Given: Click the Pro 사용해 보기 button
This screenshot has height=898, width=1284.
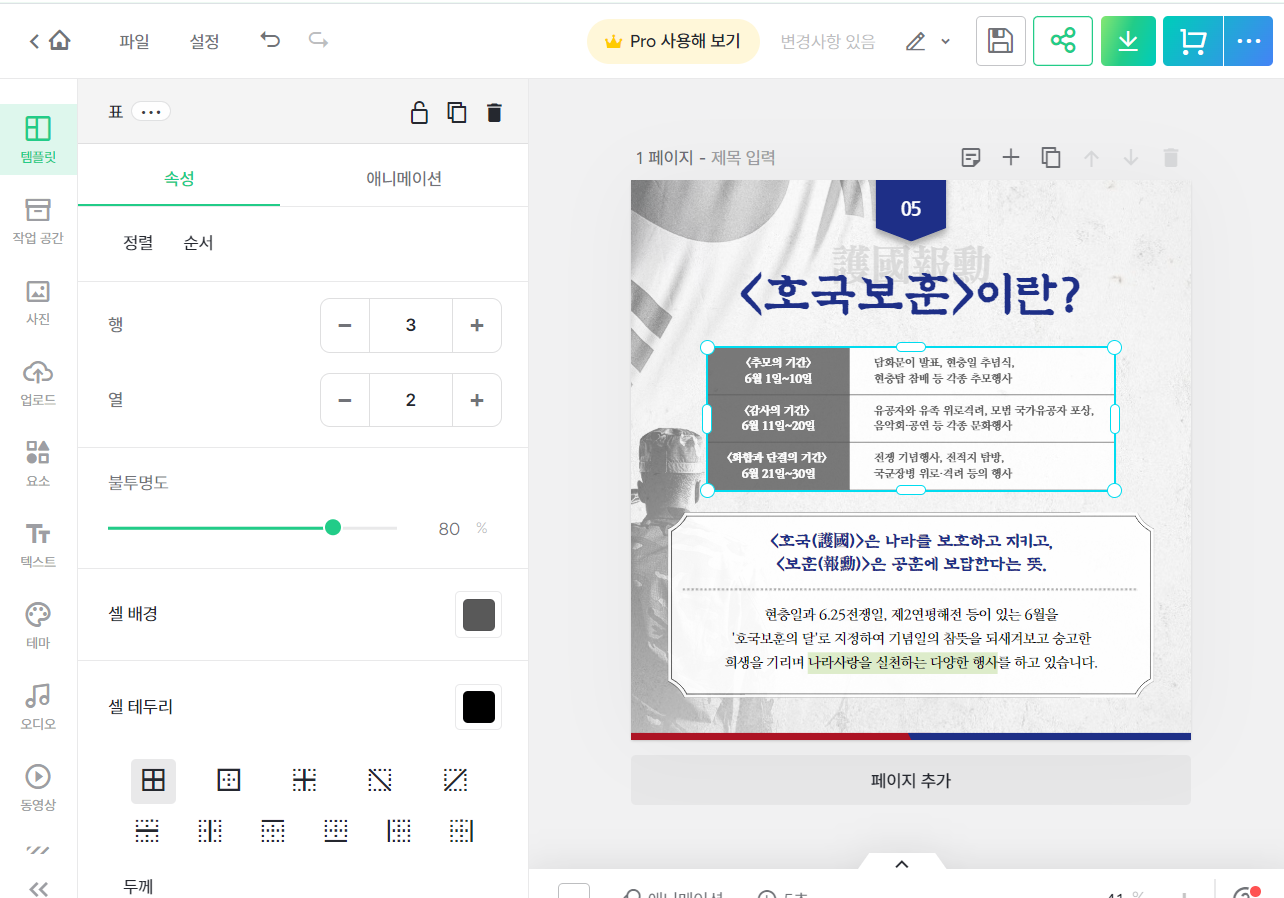Looking at the screenshot, I should tap(673, 41).
